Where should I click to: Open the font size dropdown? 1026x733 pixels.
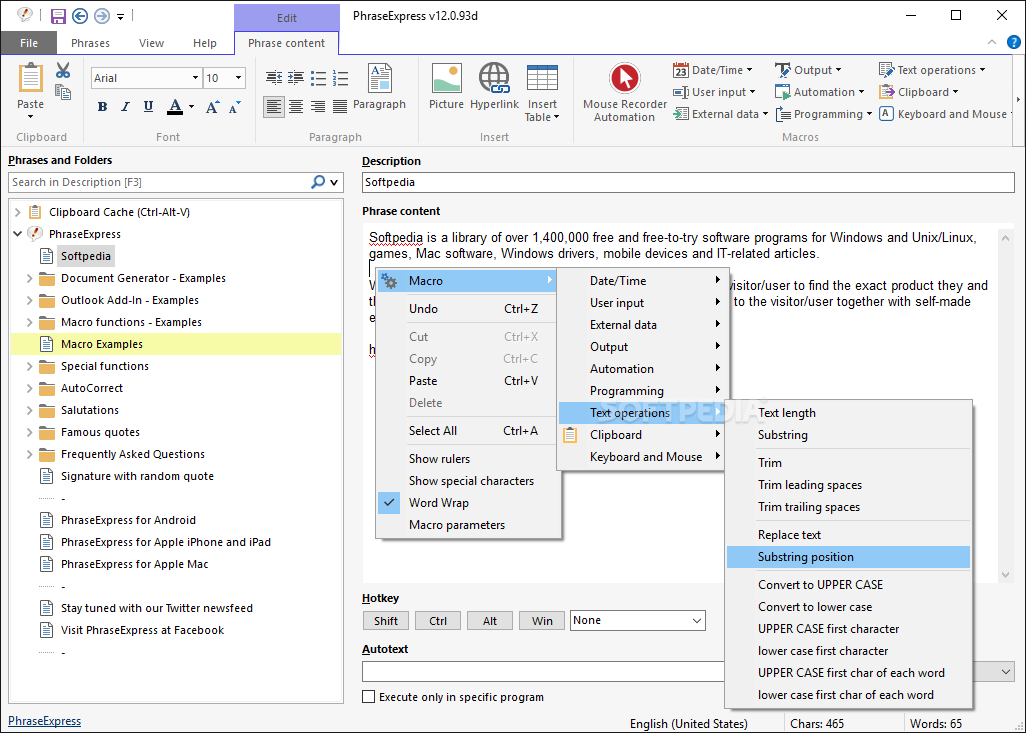[238, 78]
